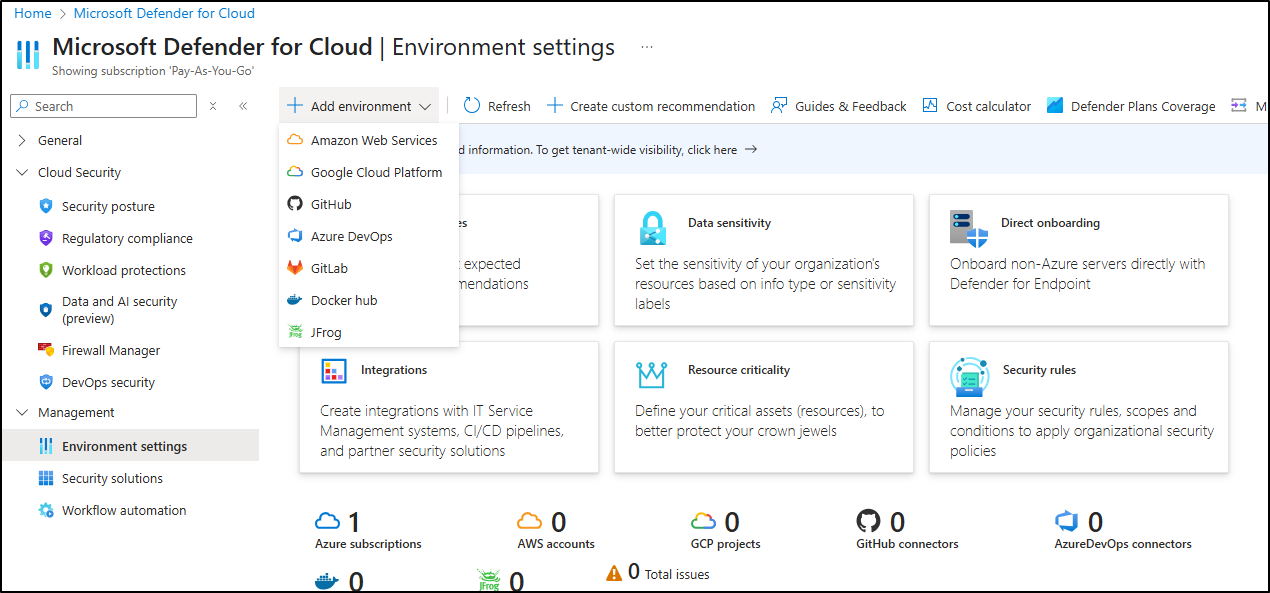Open the Direct onboarding card title
Viewport: 1270px width, 593px height.
(x=1050, y=223)
